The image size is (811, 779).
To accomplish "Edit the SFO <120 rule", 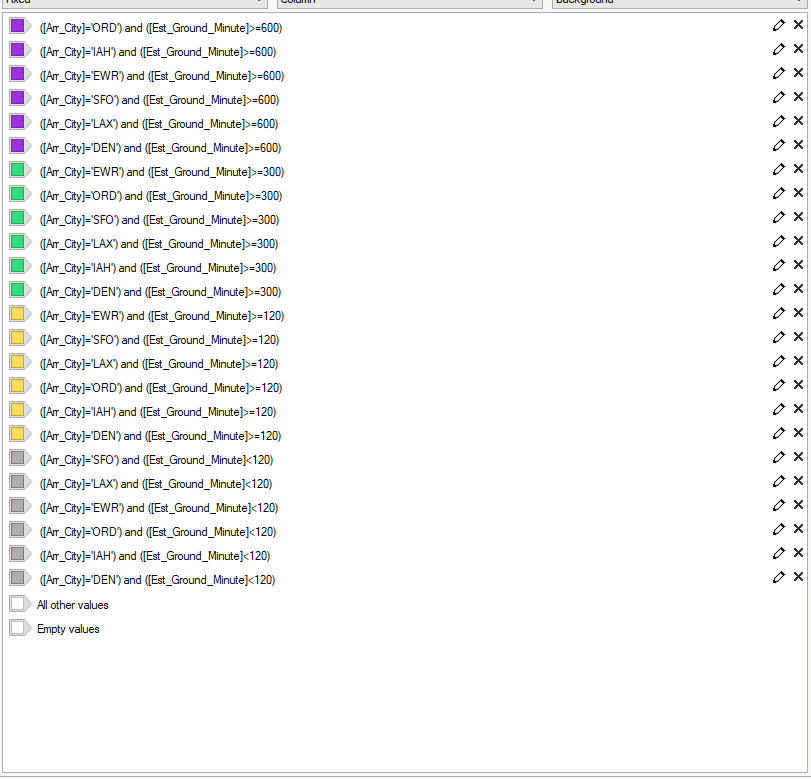I will coord(778,458).
